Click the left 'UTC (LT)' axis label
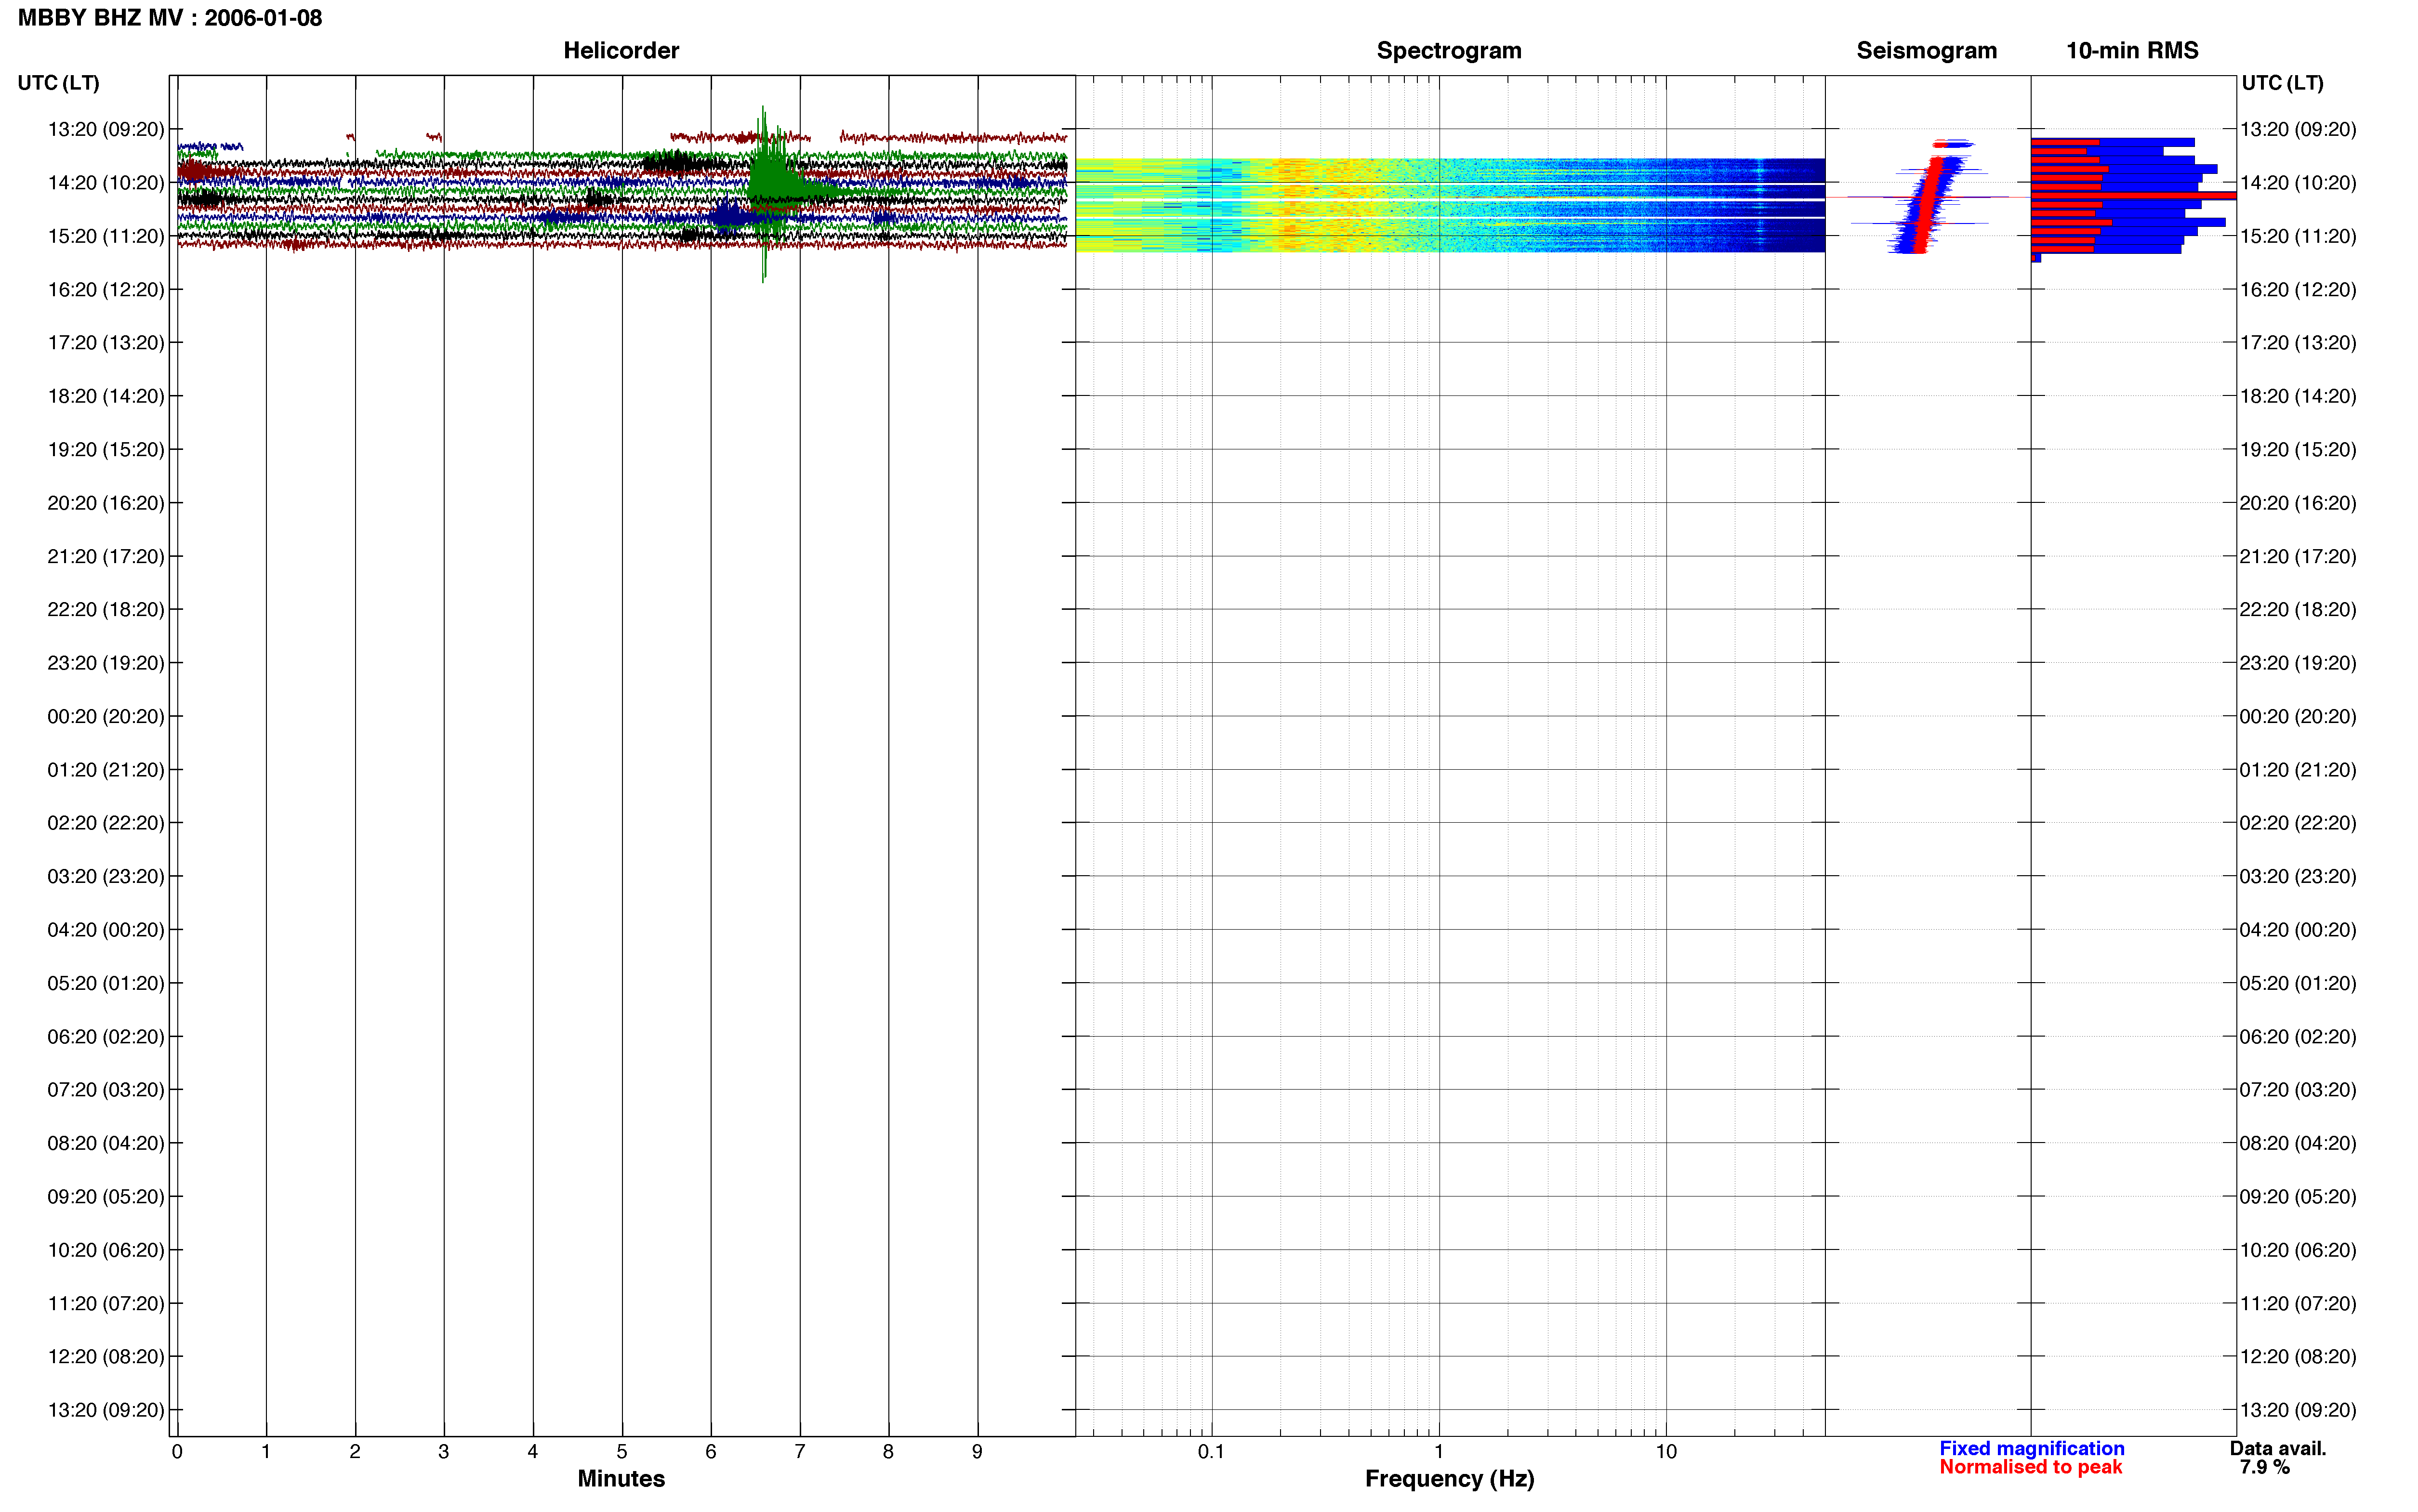 tap(58, 83)
